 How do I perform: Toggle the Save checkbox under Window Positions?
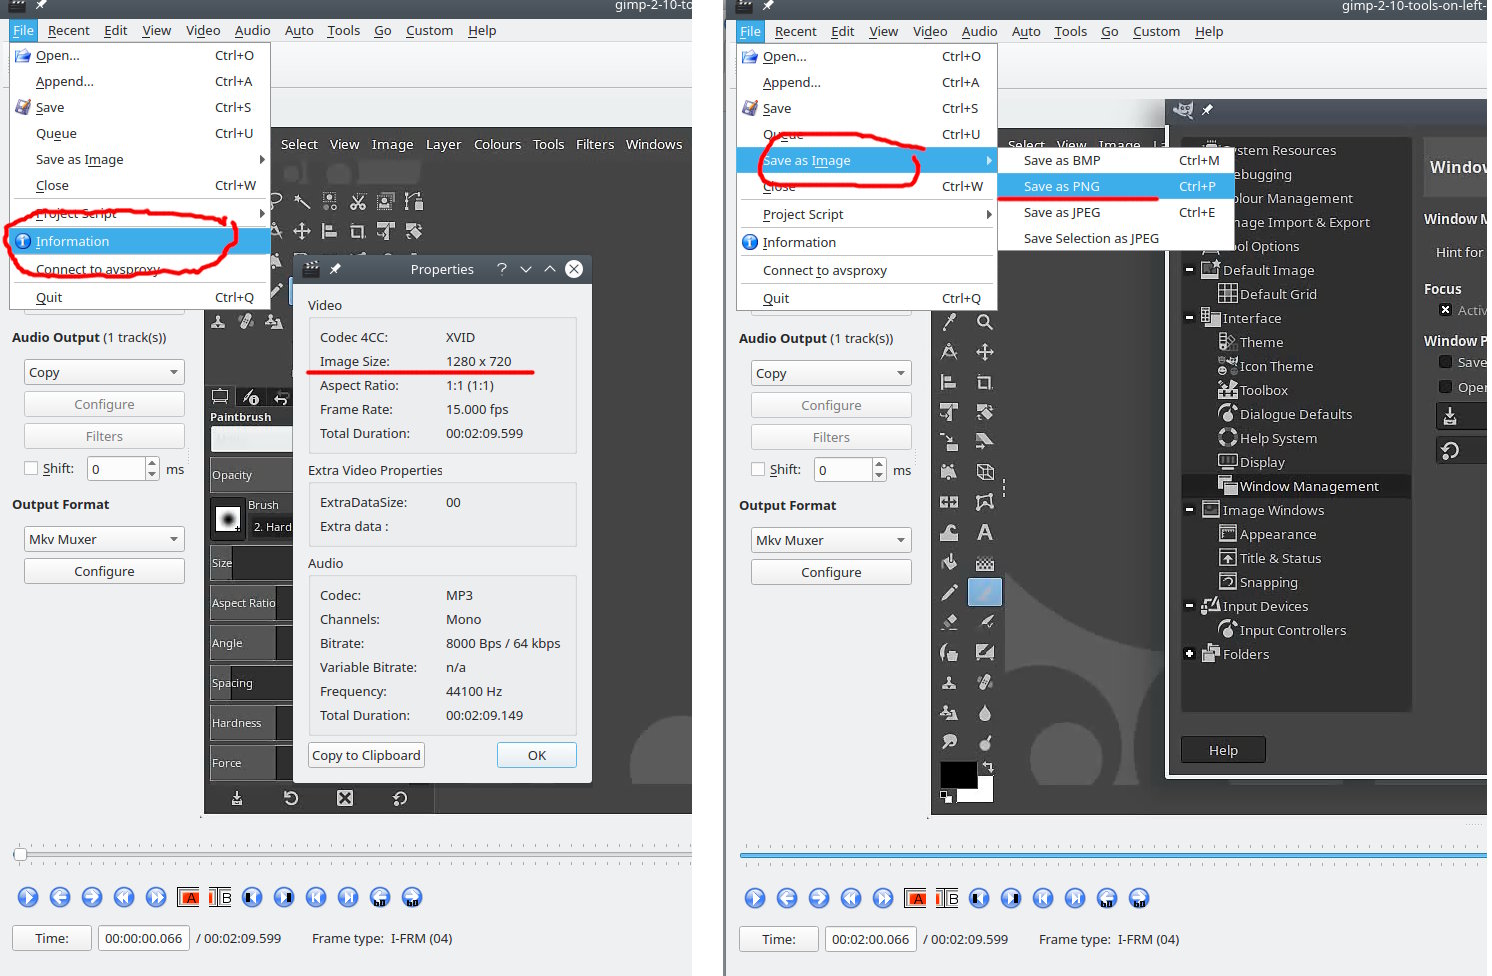(1445, 362)
